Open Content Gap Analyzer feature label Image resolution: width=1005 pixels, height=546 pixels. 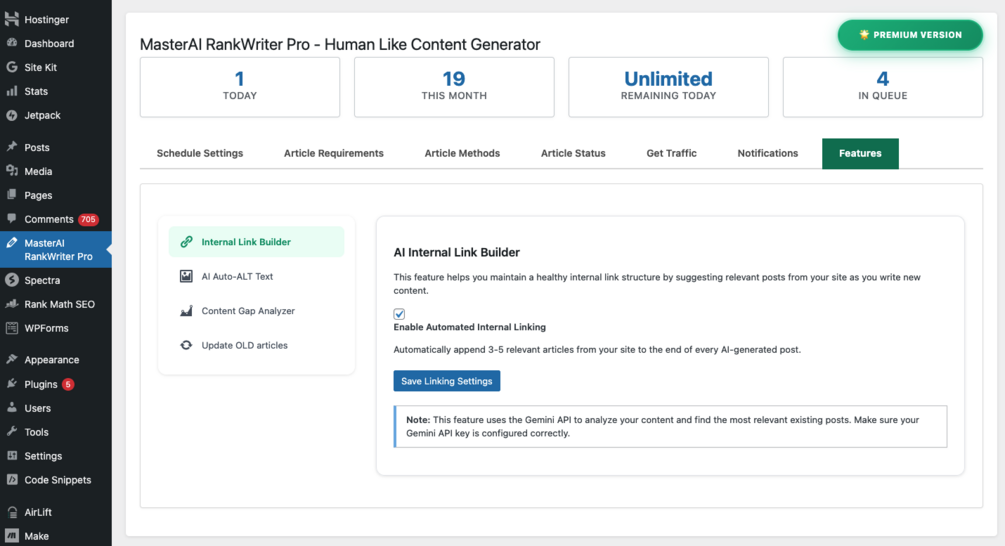(x=248, y=311)
